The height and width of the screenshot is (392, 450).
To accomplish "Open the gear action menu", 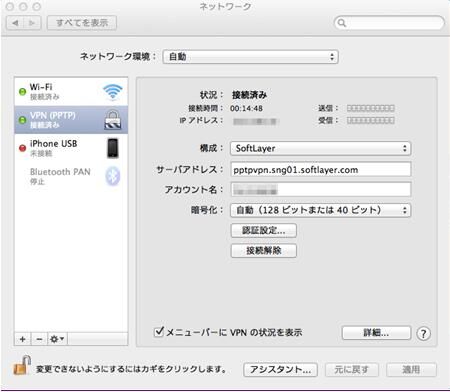I will point(57,339).
